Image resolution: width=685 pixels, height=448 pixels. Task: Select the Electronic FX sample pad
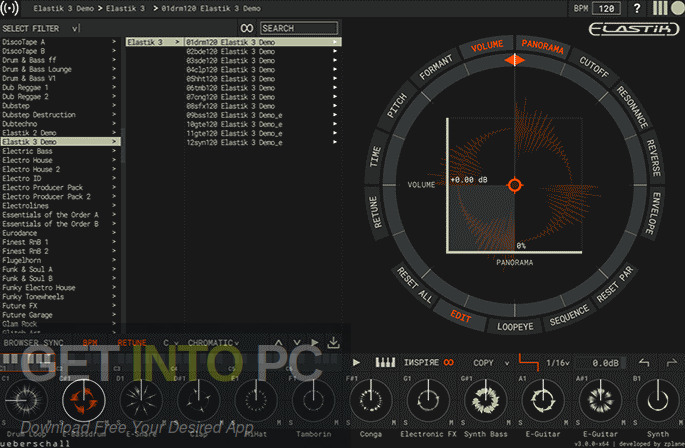(428, 400)
